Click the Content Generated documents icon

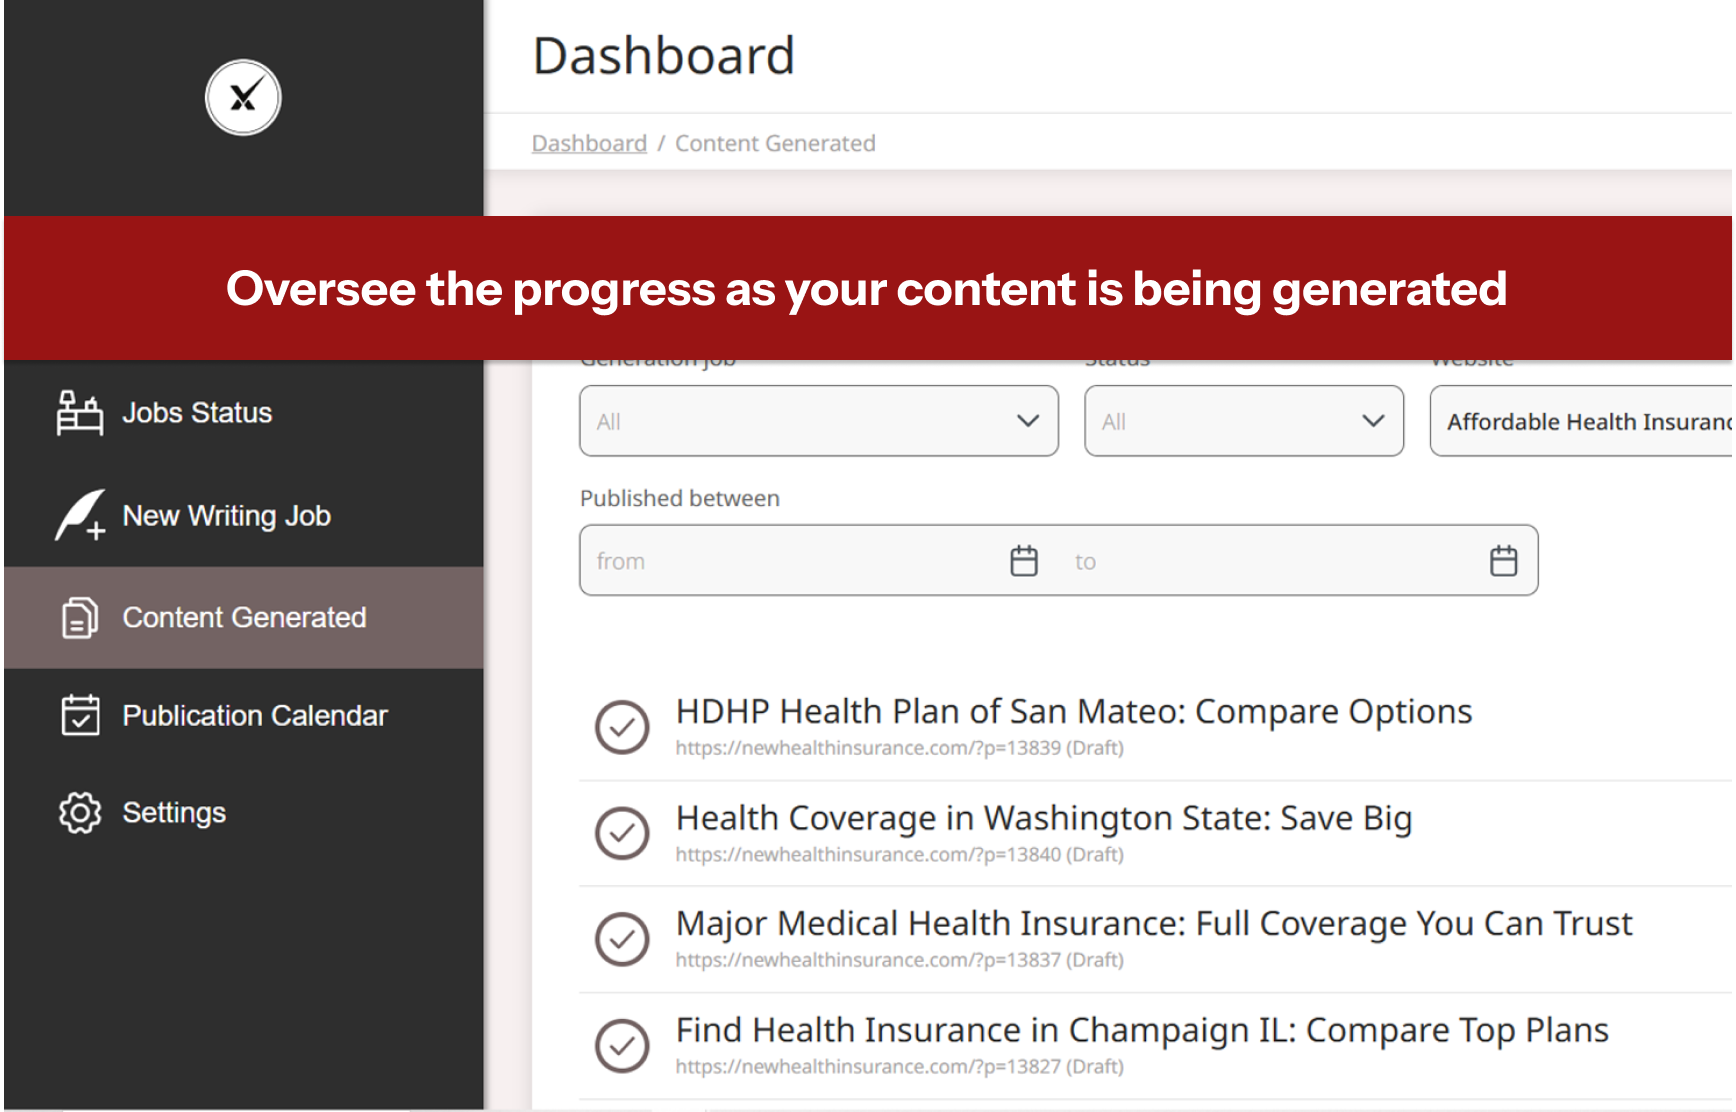click(79, 618)
